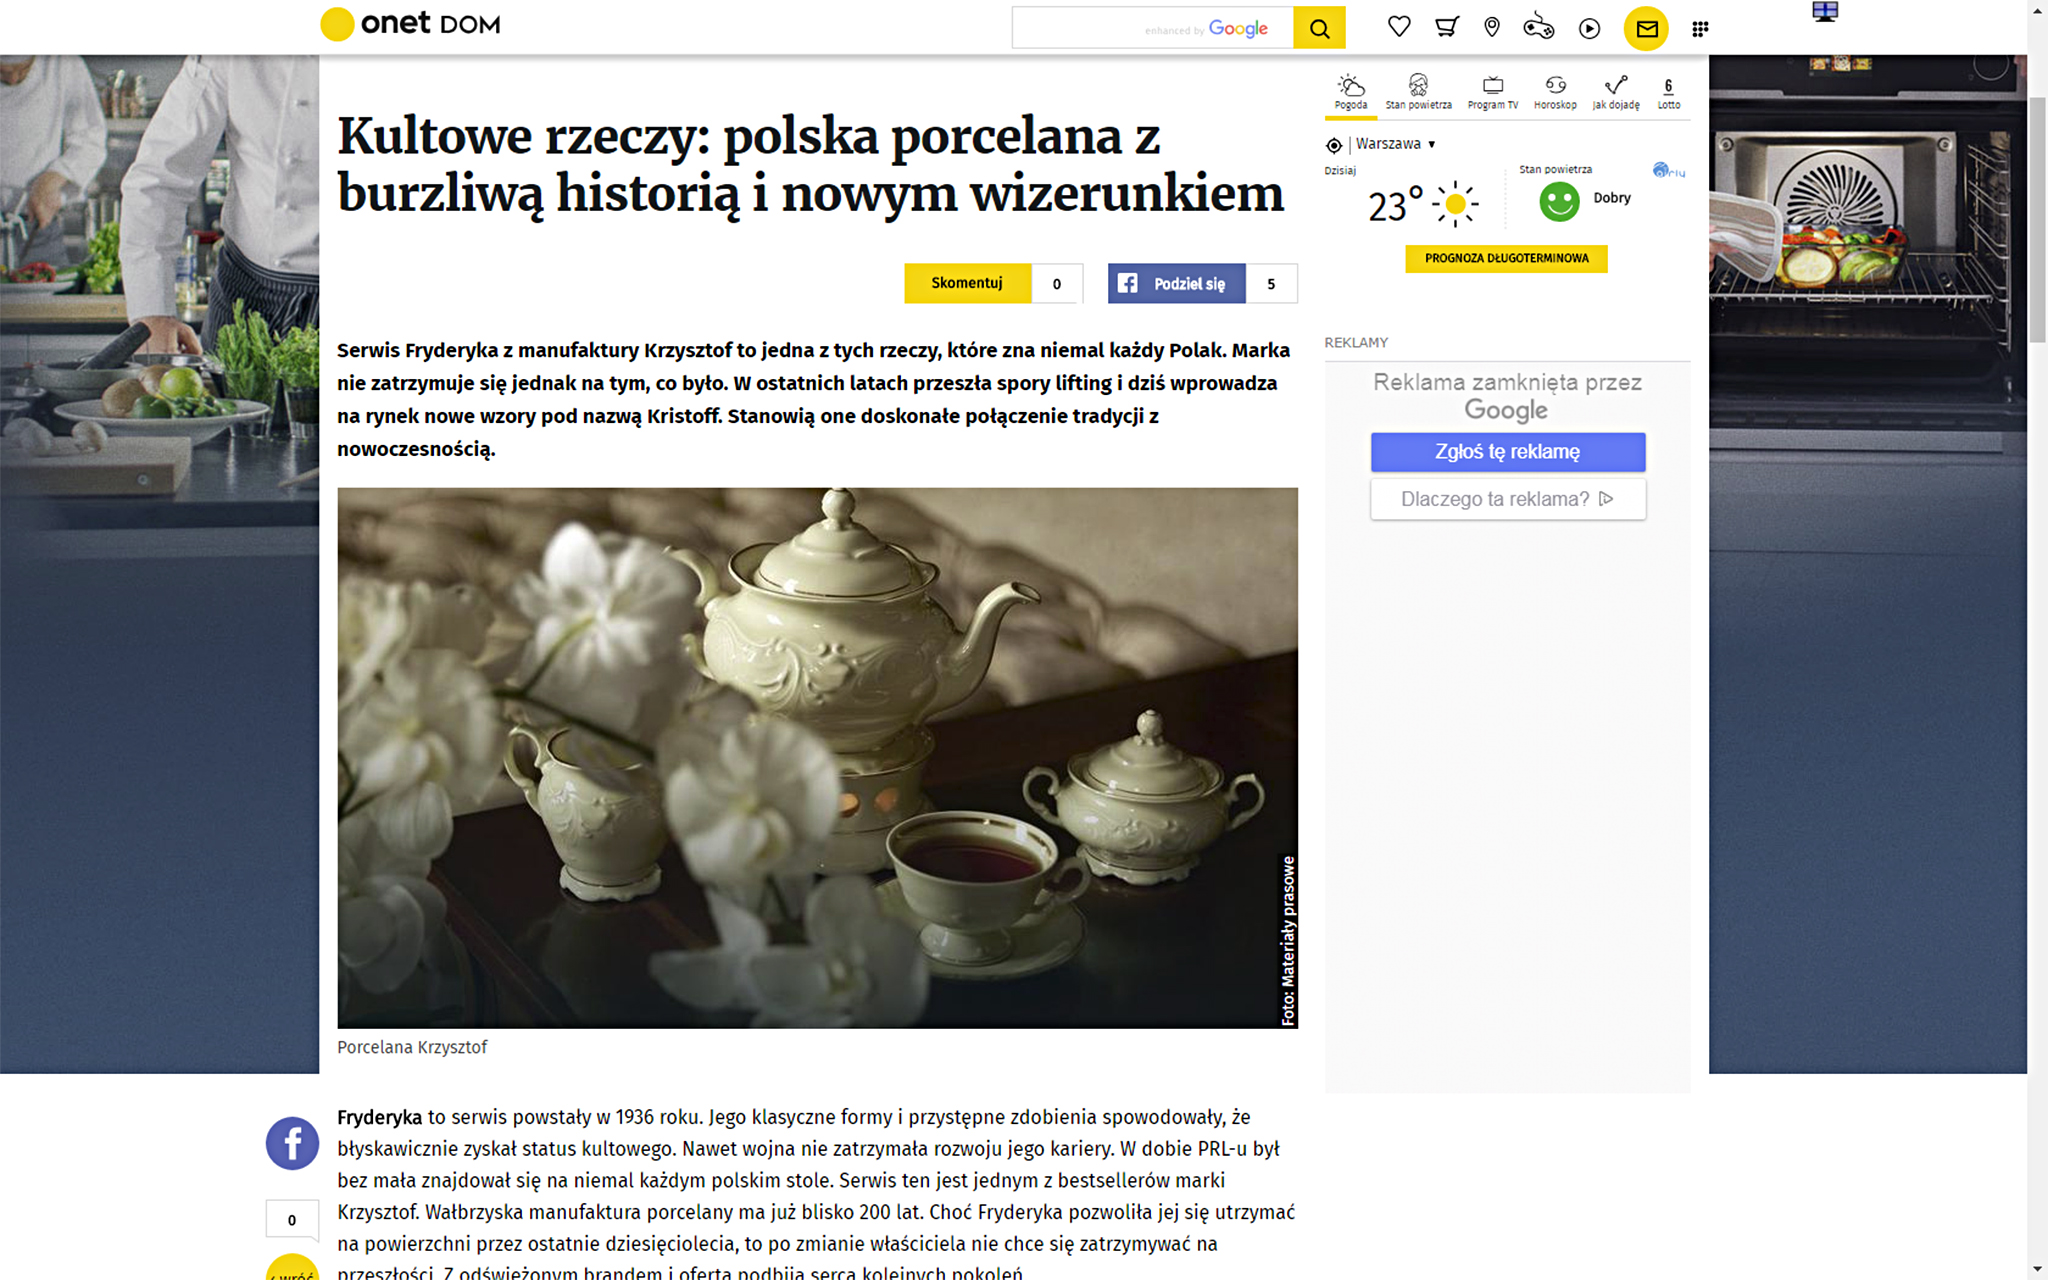This screenshot has width=2048, height=1280.
Task: Click the Dobry air quality label
Action: pos(1612,198)
